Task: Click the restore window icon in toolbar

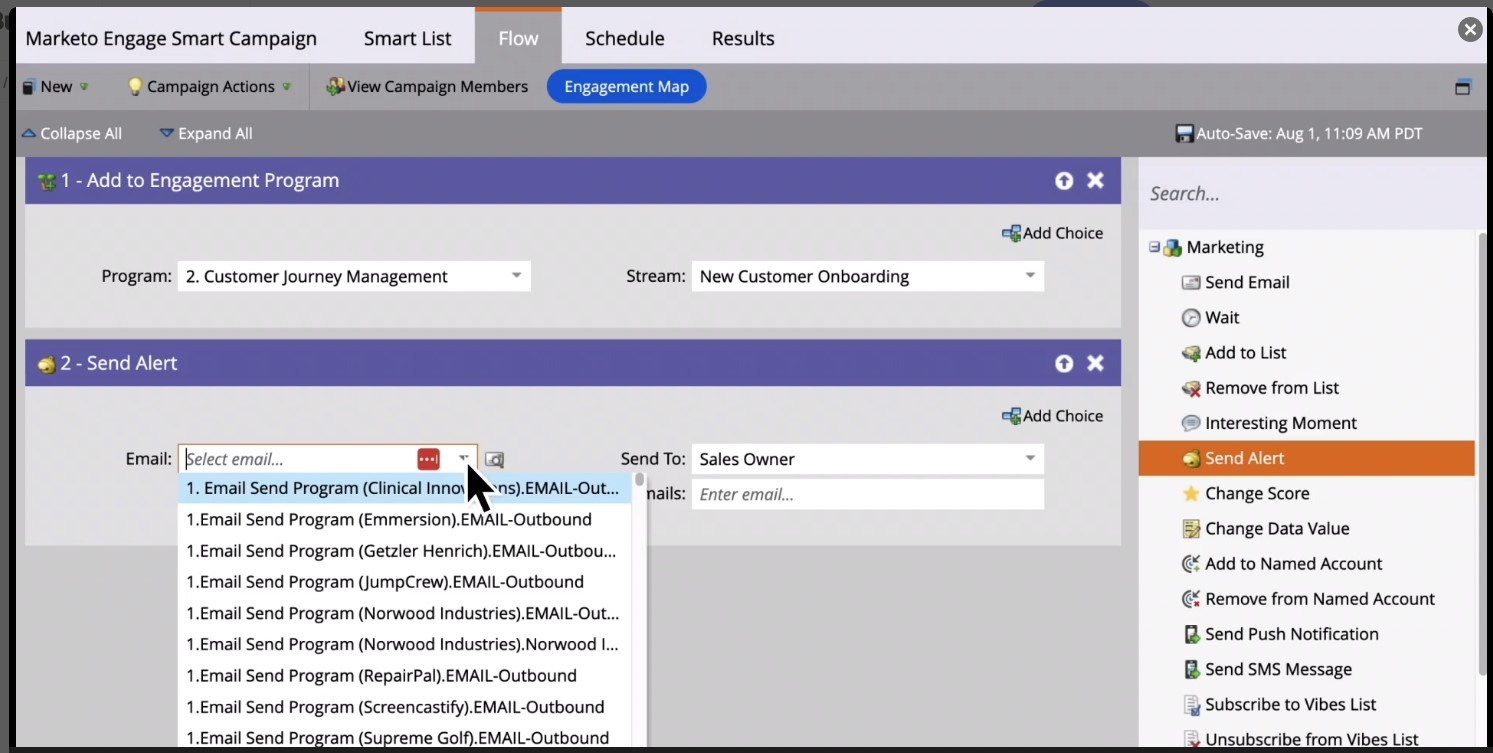Action: 1463,87
